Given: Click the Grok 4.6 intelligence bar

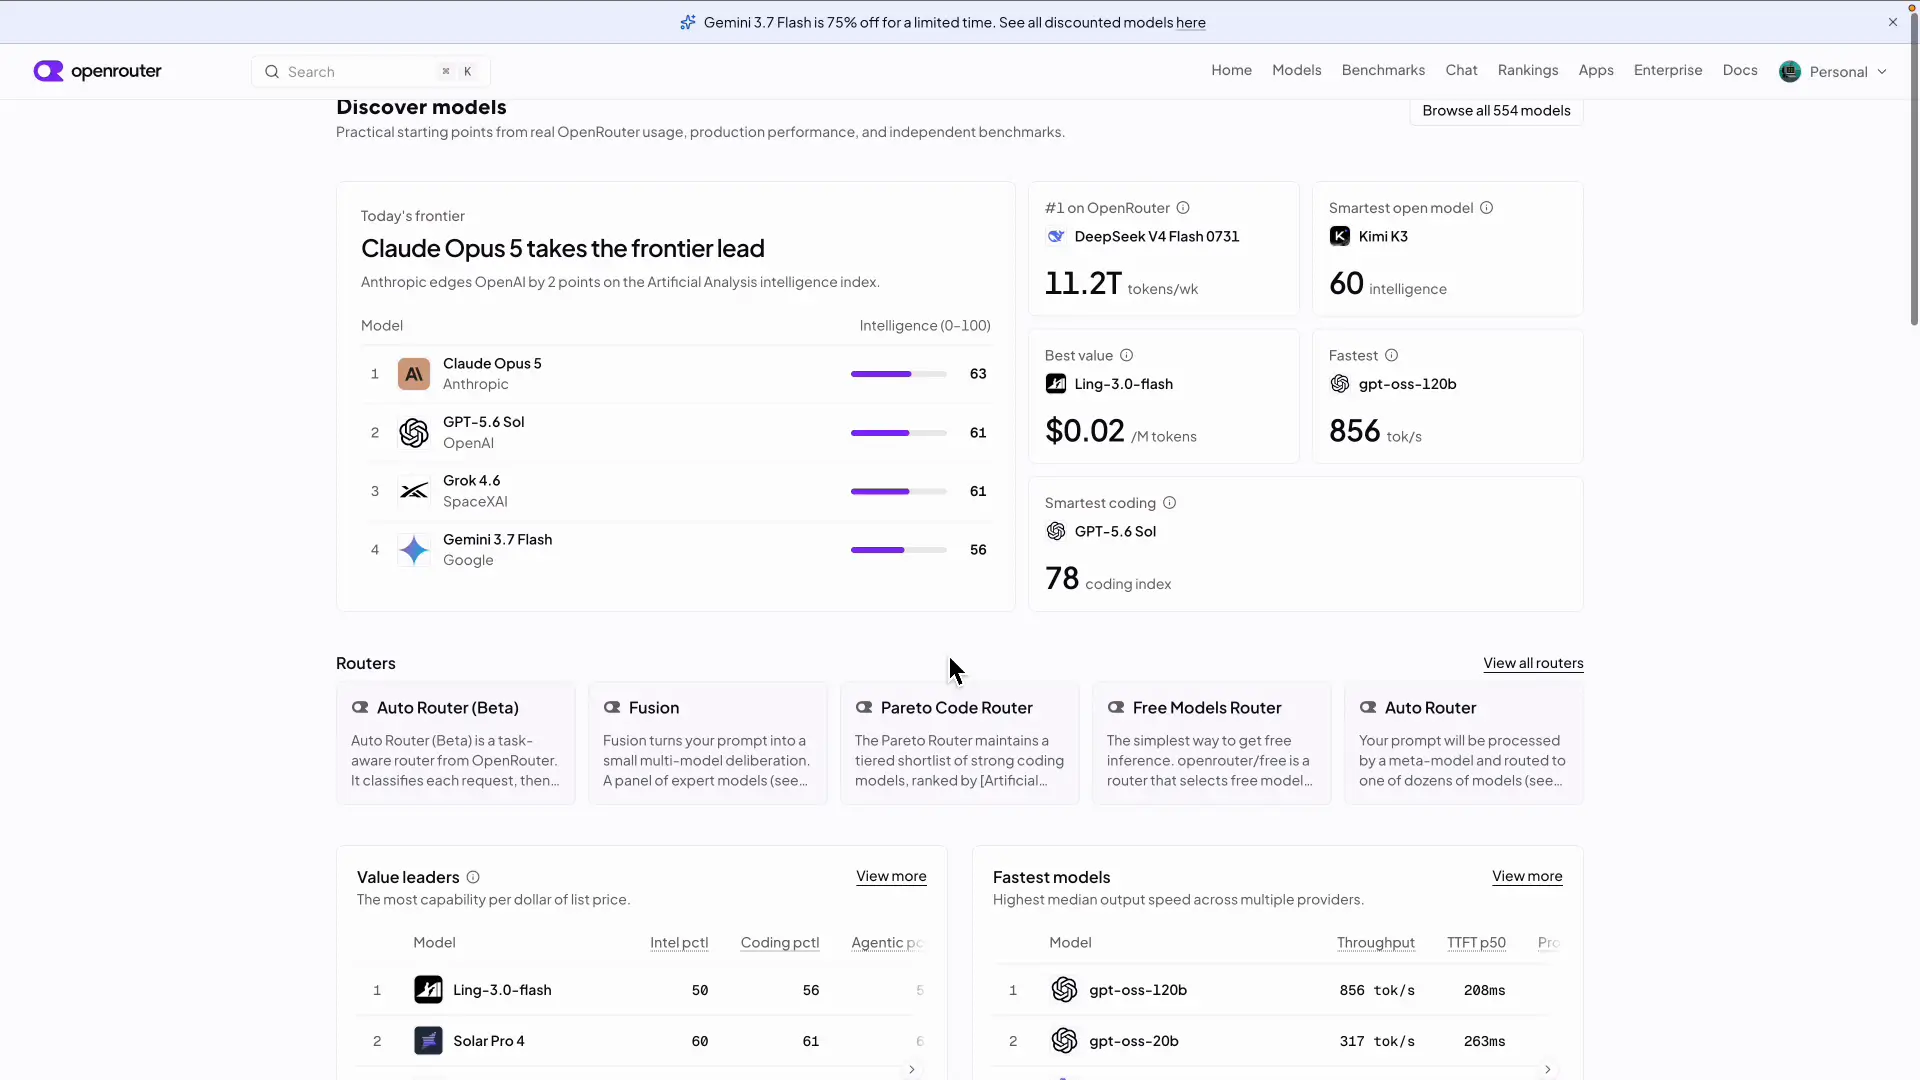Looking at the screenshot, I should (x=899, y=492).
